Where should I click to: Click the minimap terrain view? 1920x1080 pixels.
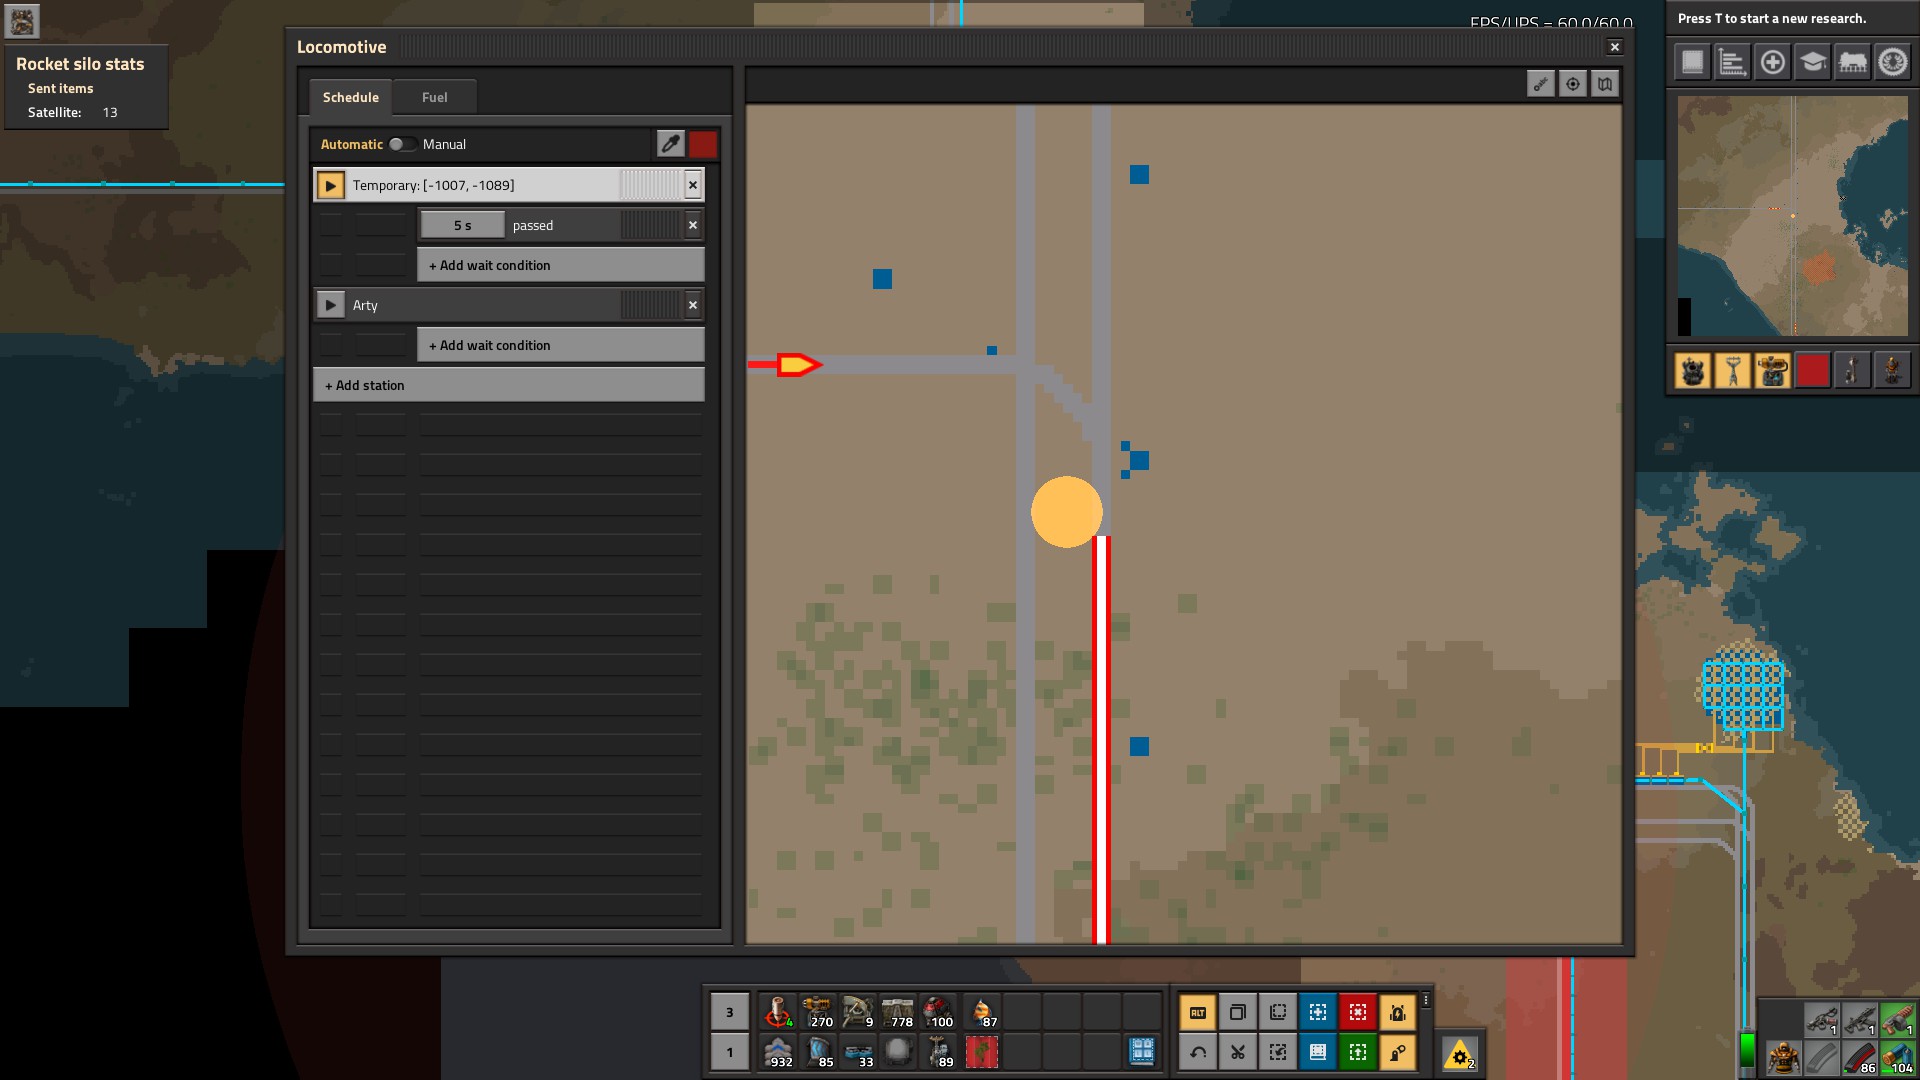tap(1792, 215)
